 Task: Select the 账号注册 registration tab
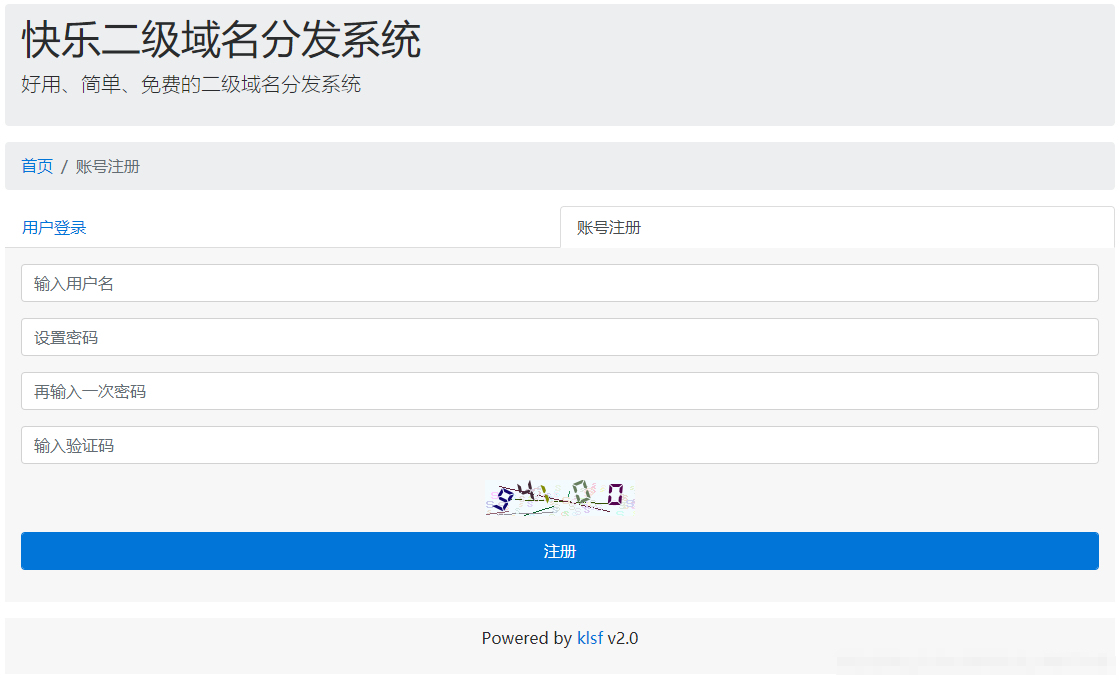607,227
